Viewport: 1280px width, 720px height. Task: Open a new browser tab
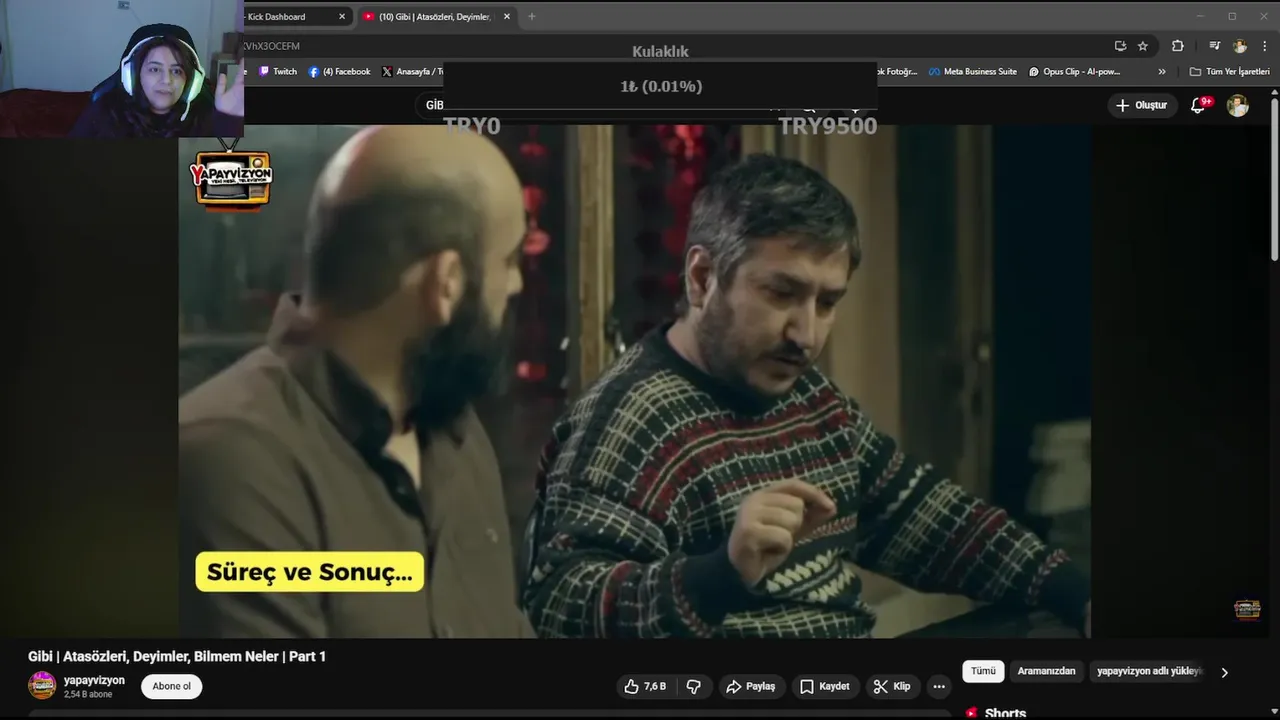[x=531, y=16]
